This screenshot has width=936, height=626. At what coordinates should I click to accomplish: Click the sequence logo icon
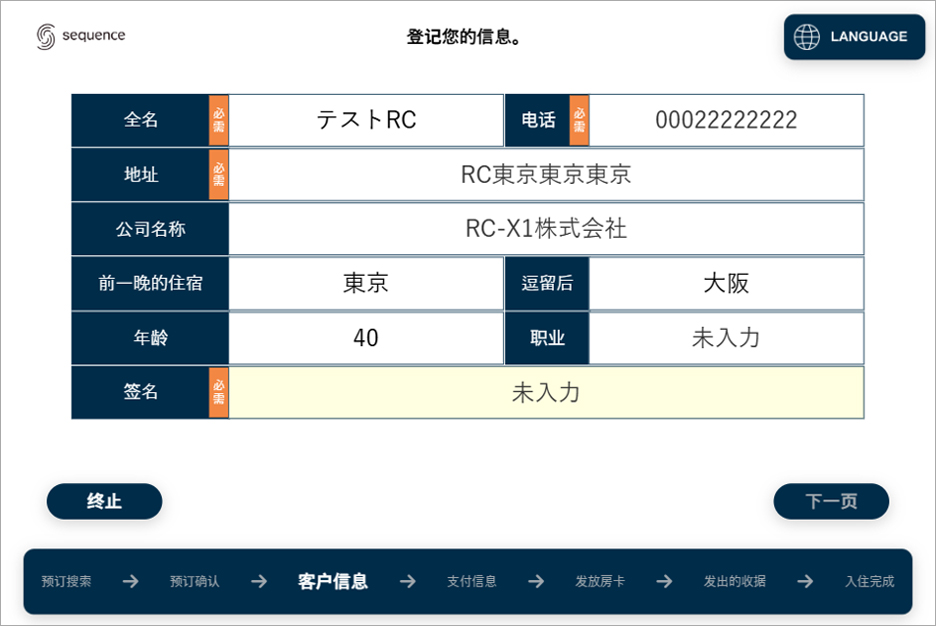click(46, 36)
